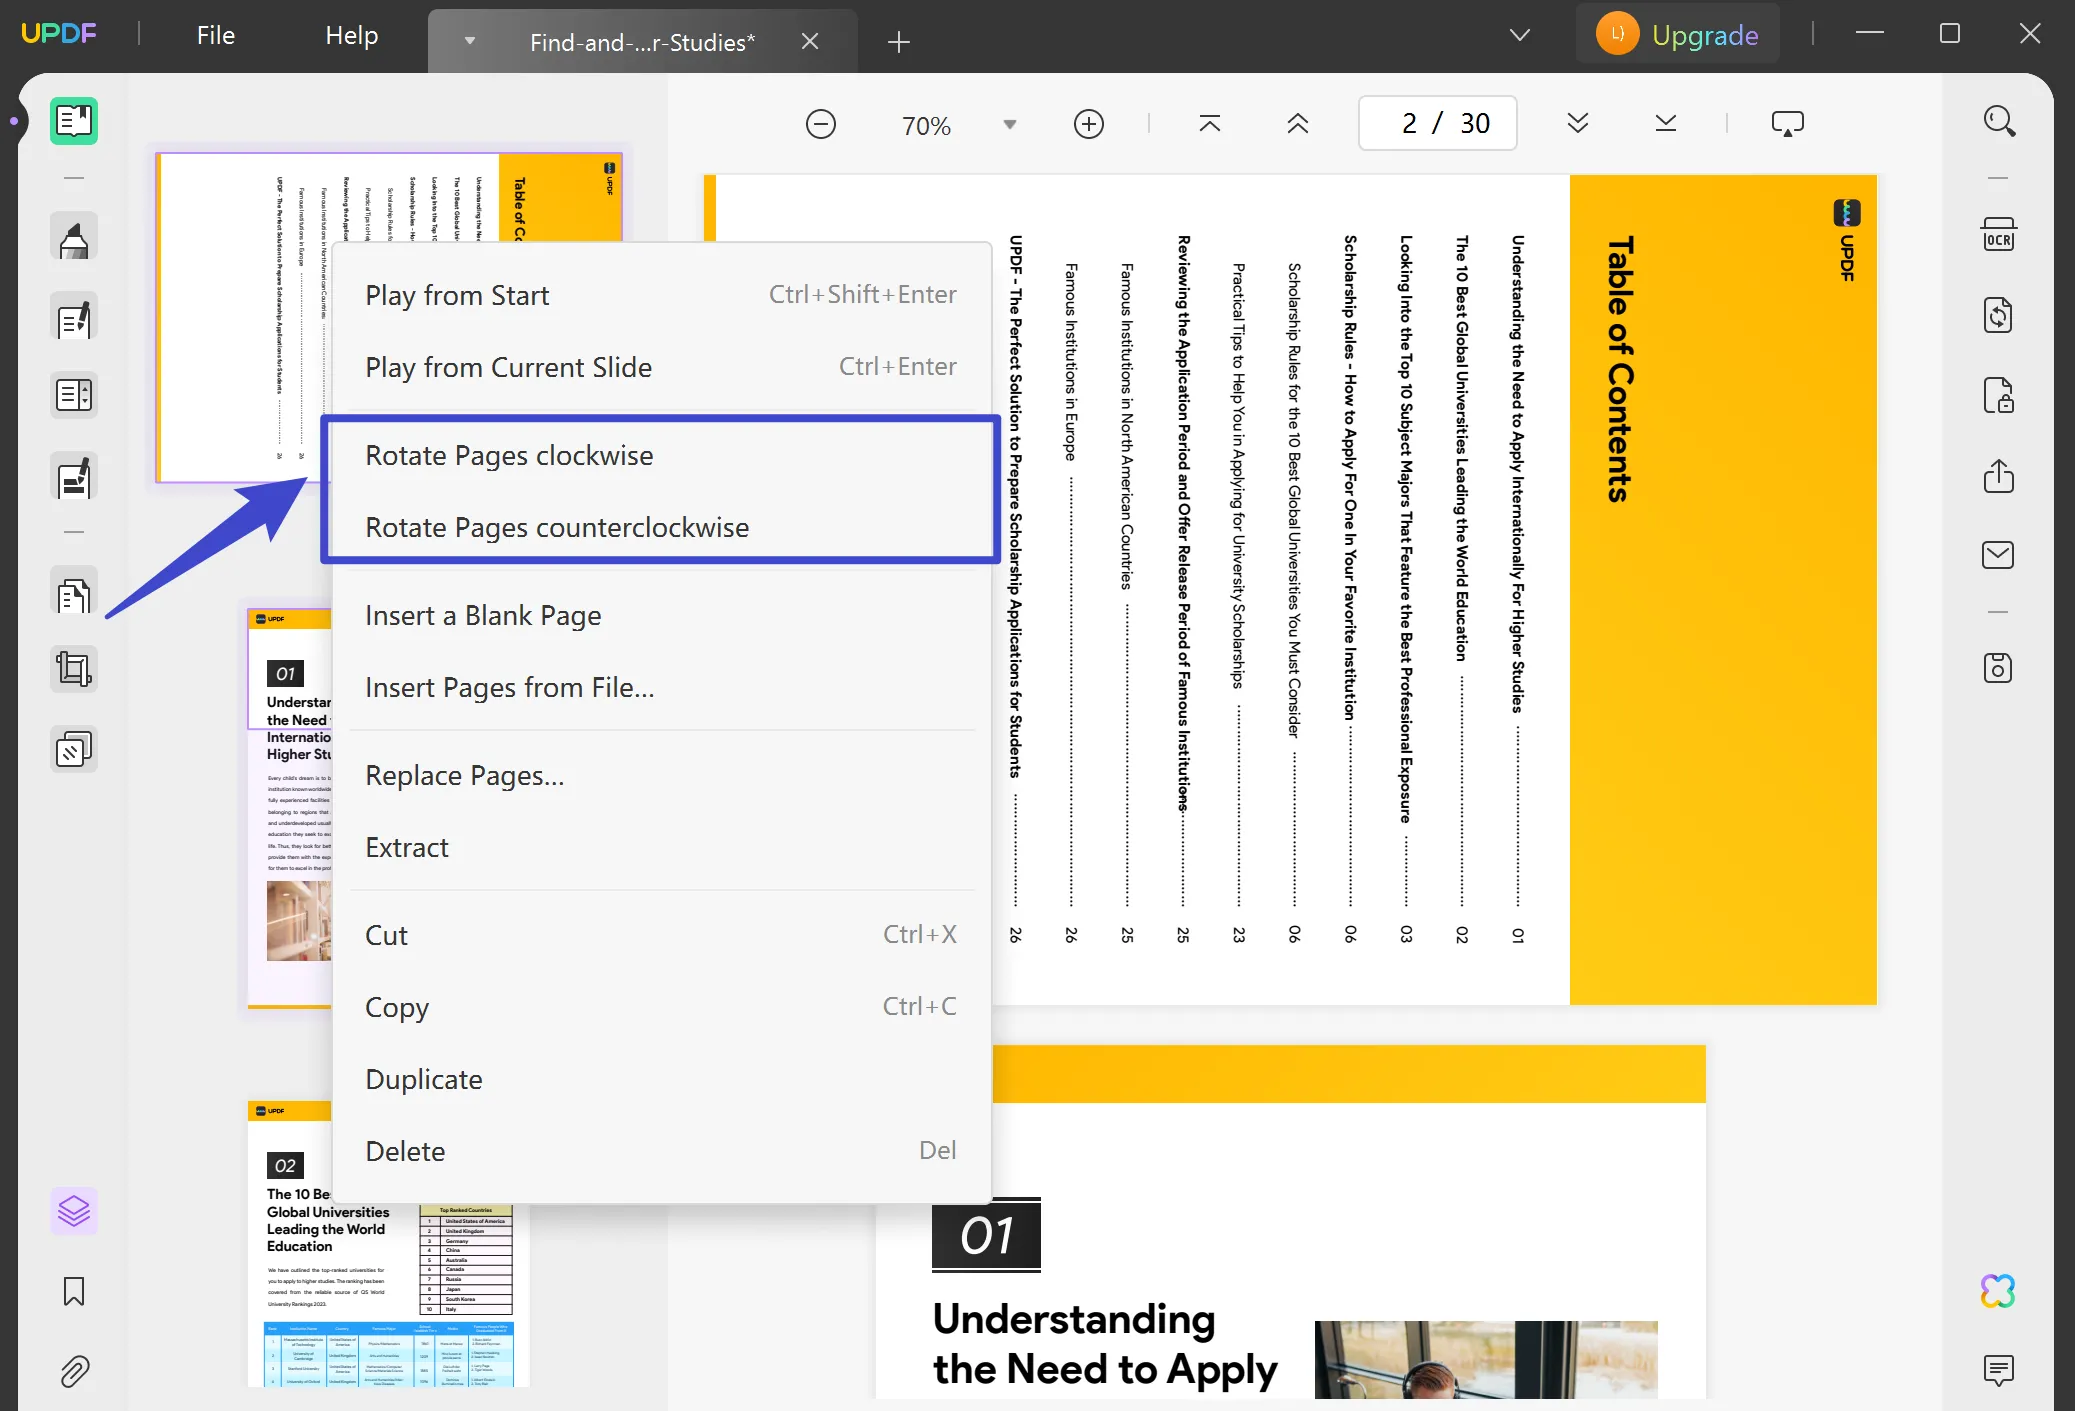This screenshot has height=1411, width=2075.
Task: Switch to the Find-and-...r-Studies tab
Action: point(642,42)
